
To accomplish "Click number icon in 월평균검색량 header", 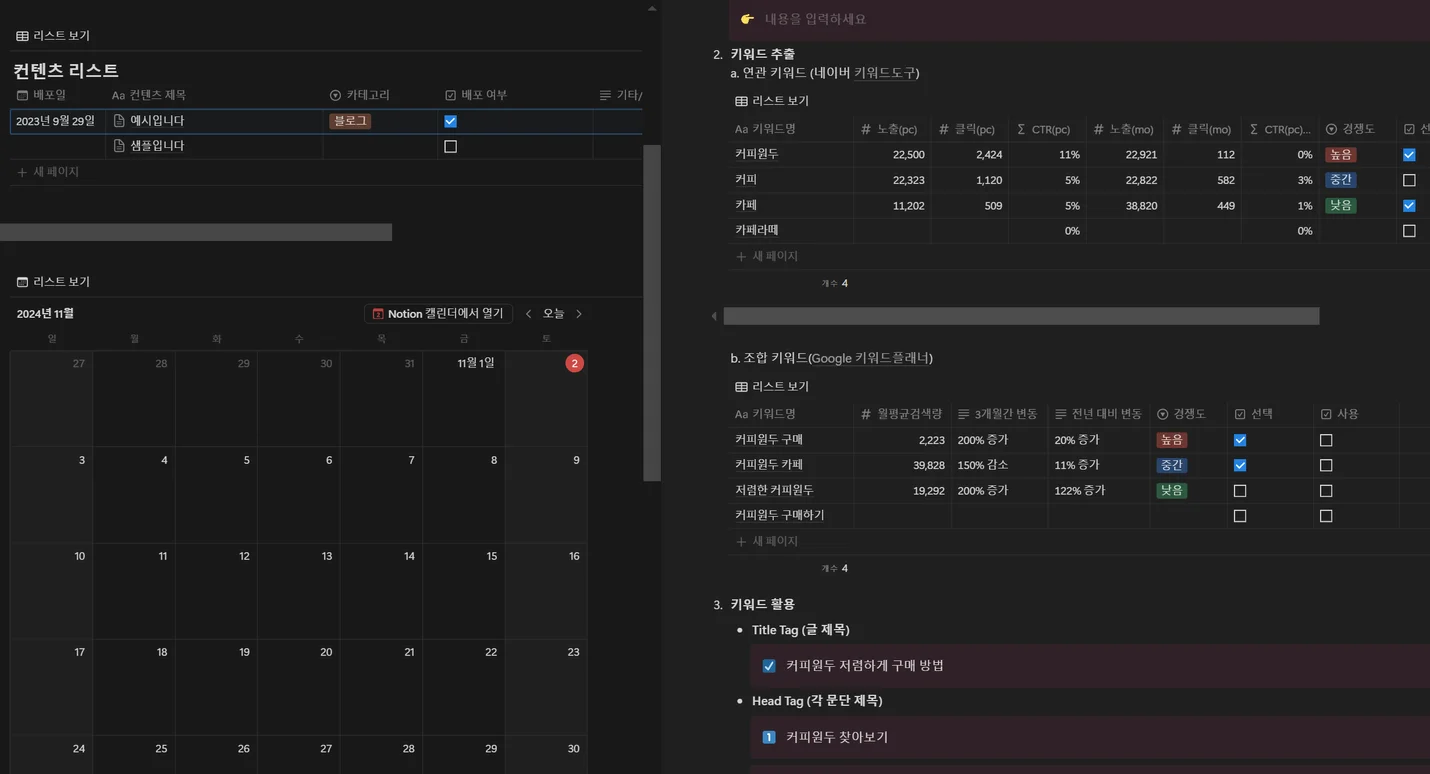I will pos(866,414).
